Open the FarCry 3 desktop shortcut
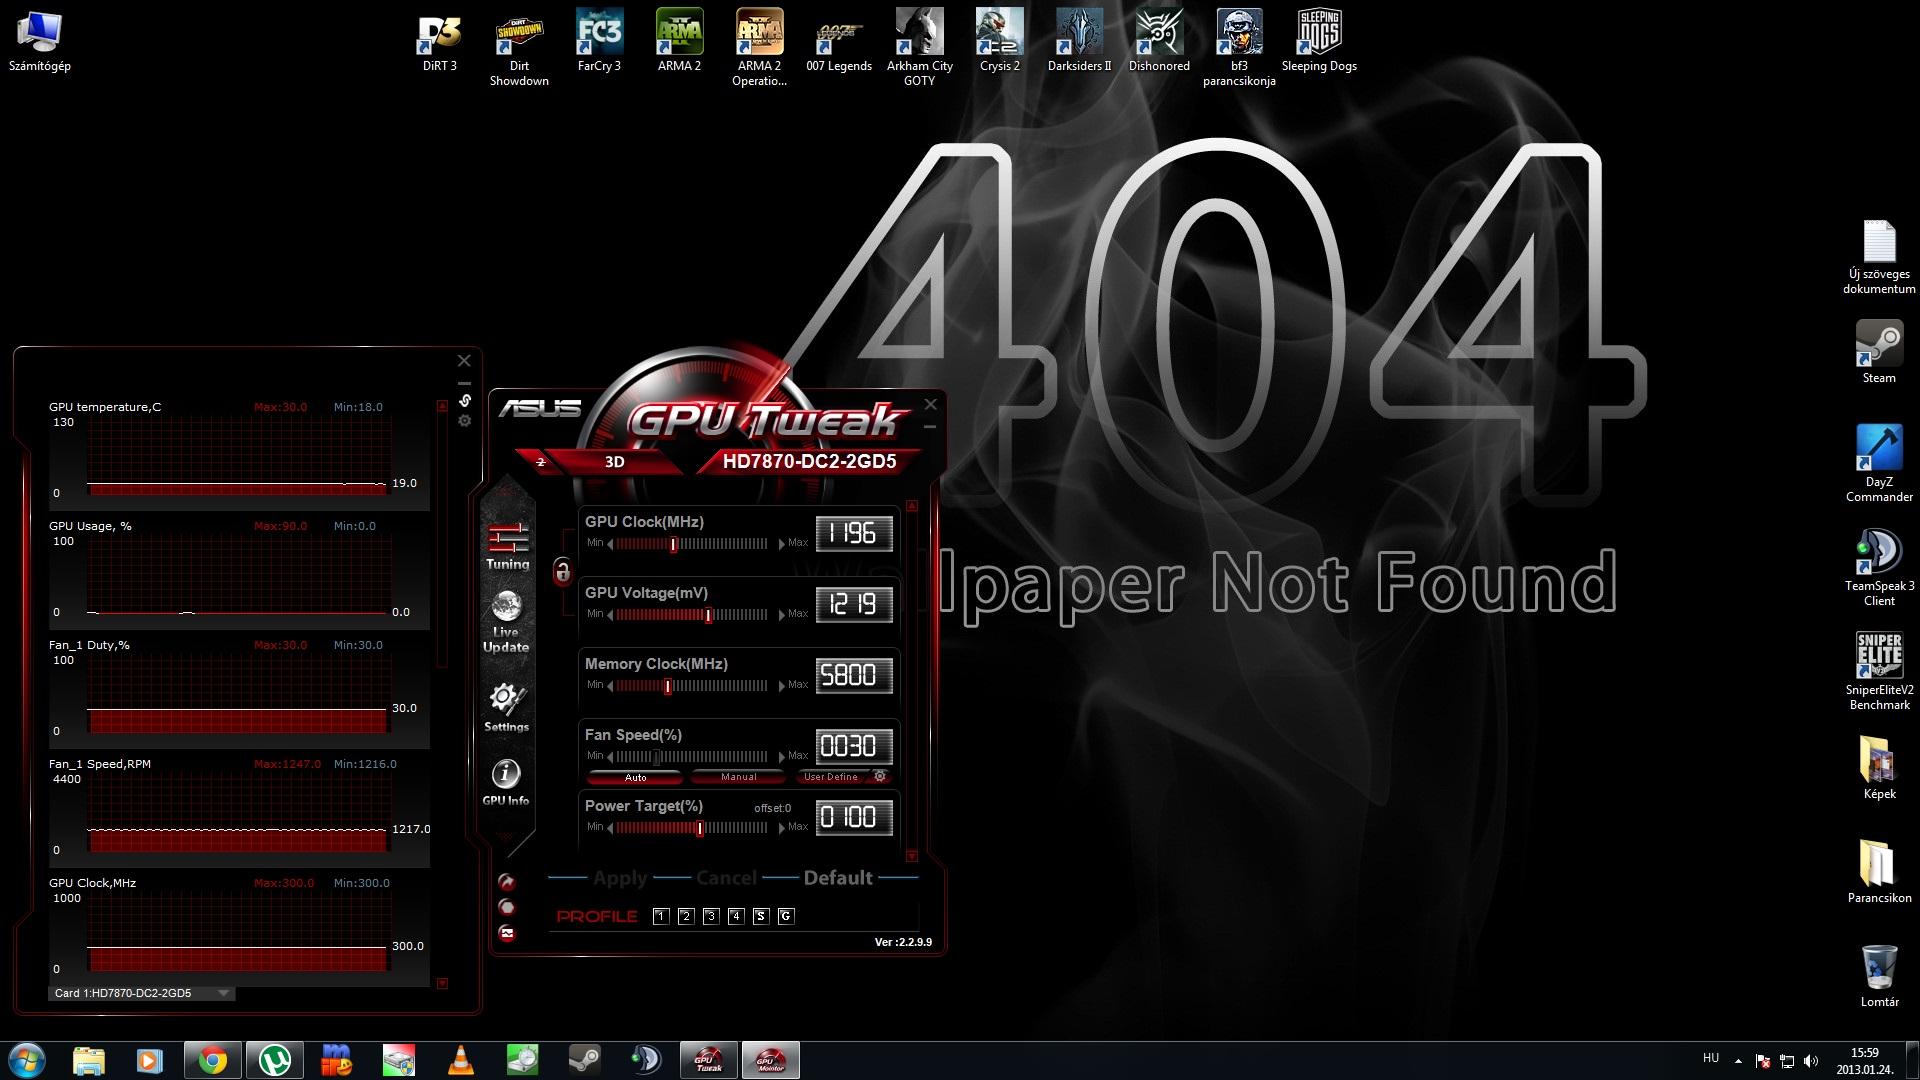This screenshot has height=1080, width=1920. 599,42
